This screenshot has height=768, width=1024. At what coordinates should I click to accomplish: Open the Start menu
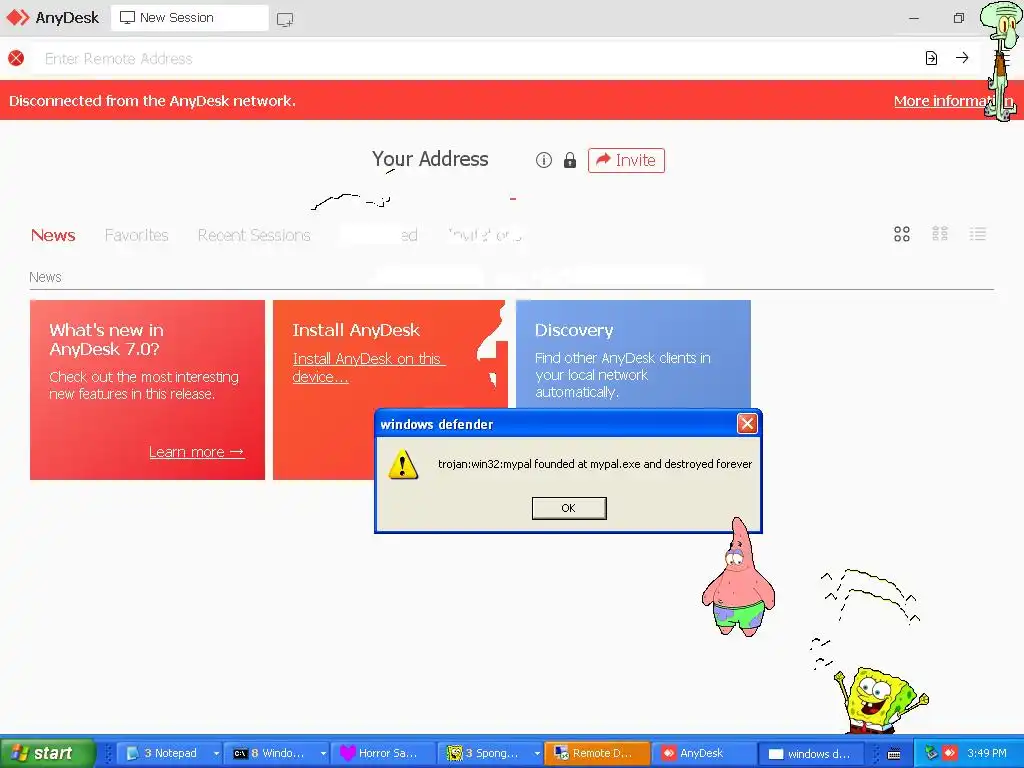[48, 753]
